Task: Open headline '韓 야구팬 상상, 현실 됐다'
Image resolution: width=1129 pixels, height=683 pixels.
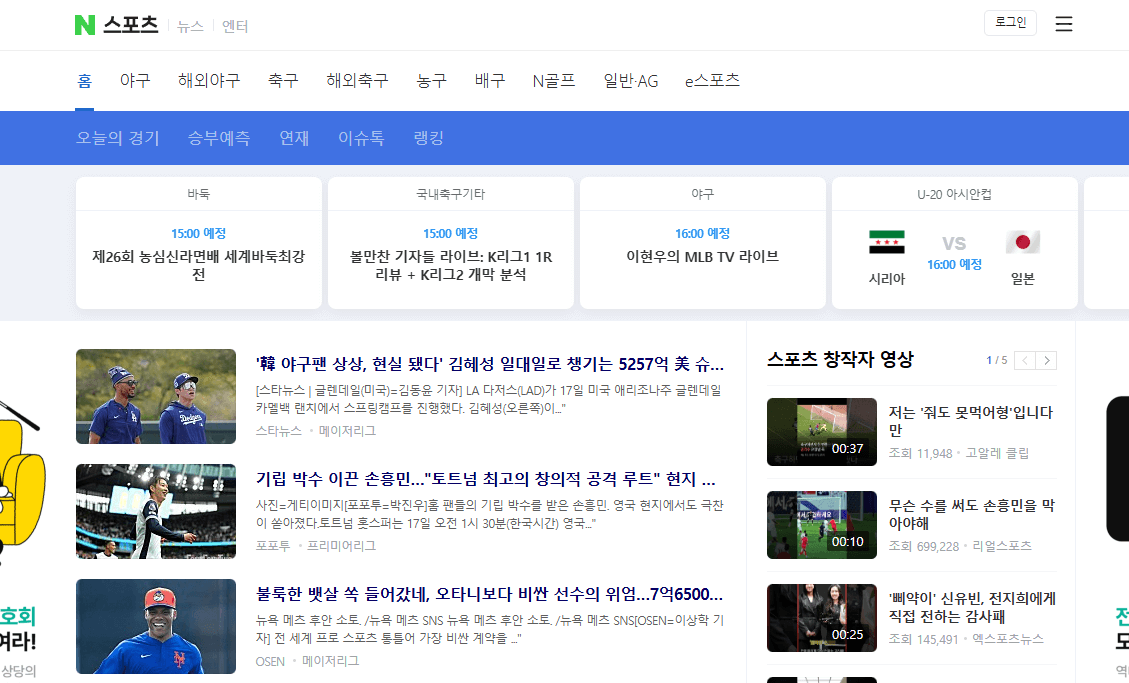Action: click(490, 364)
